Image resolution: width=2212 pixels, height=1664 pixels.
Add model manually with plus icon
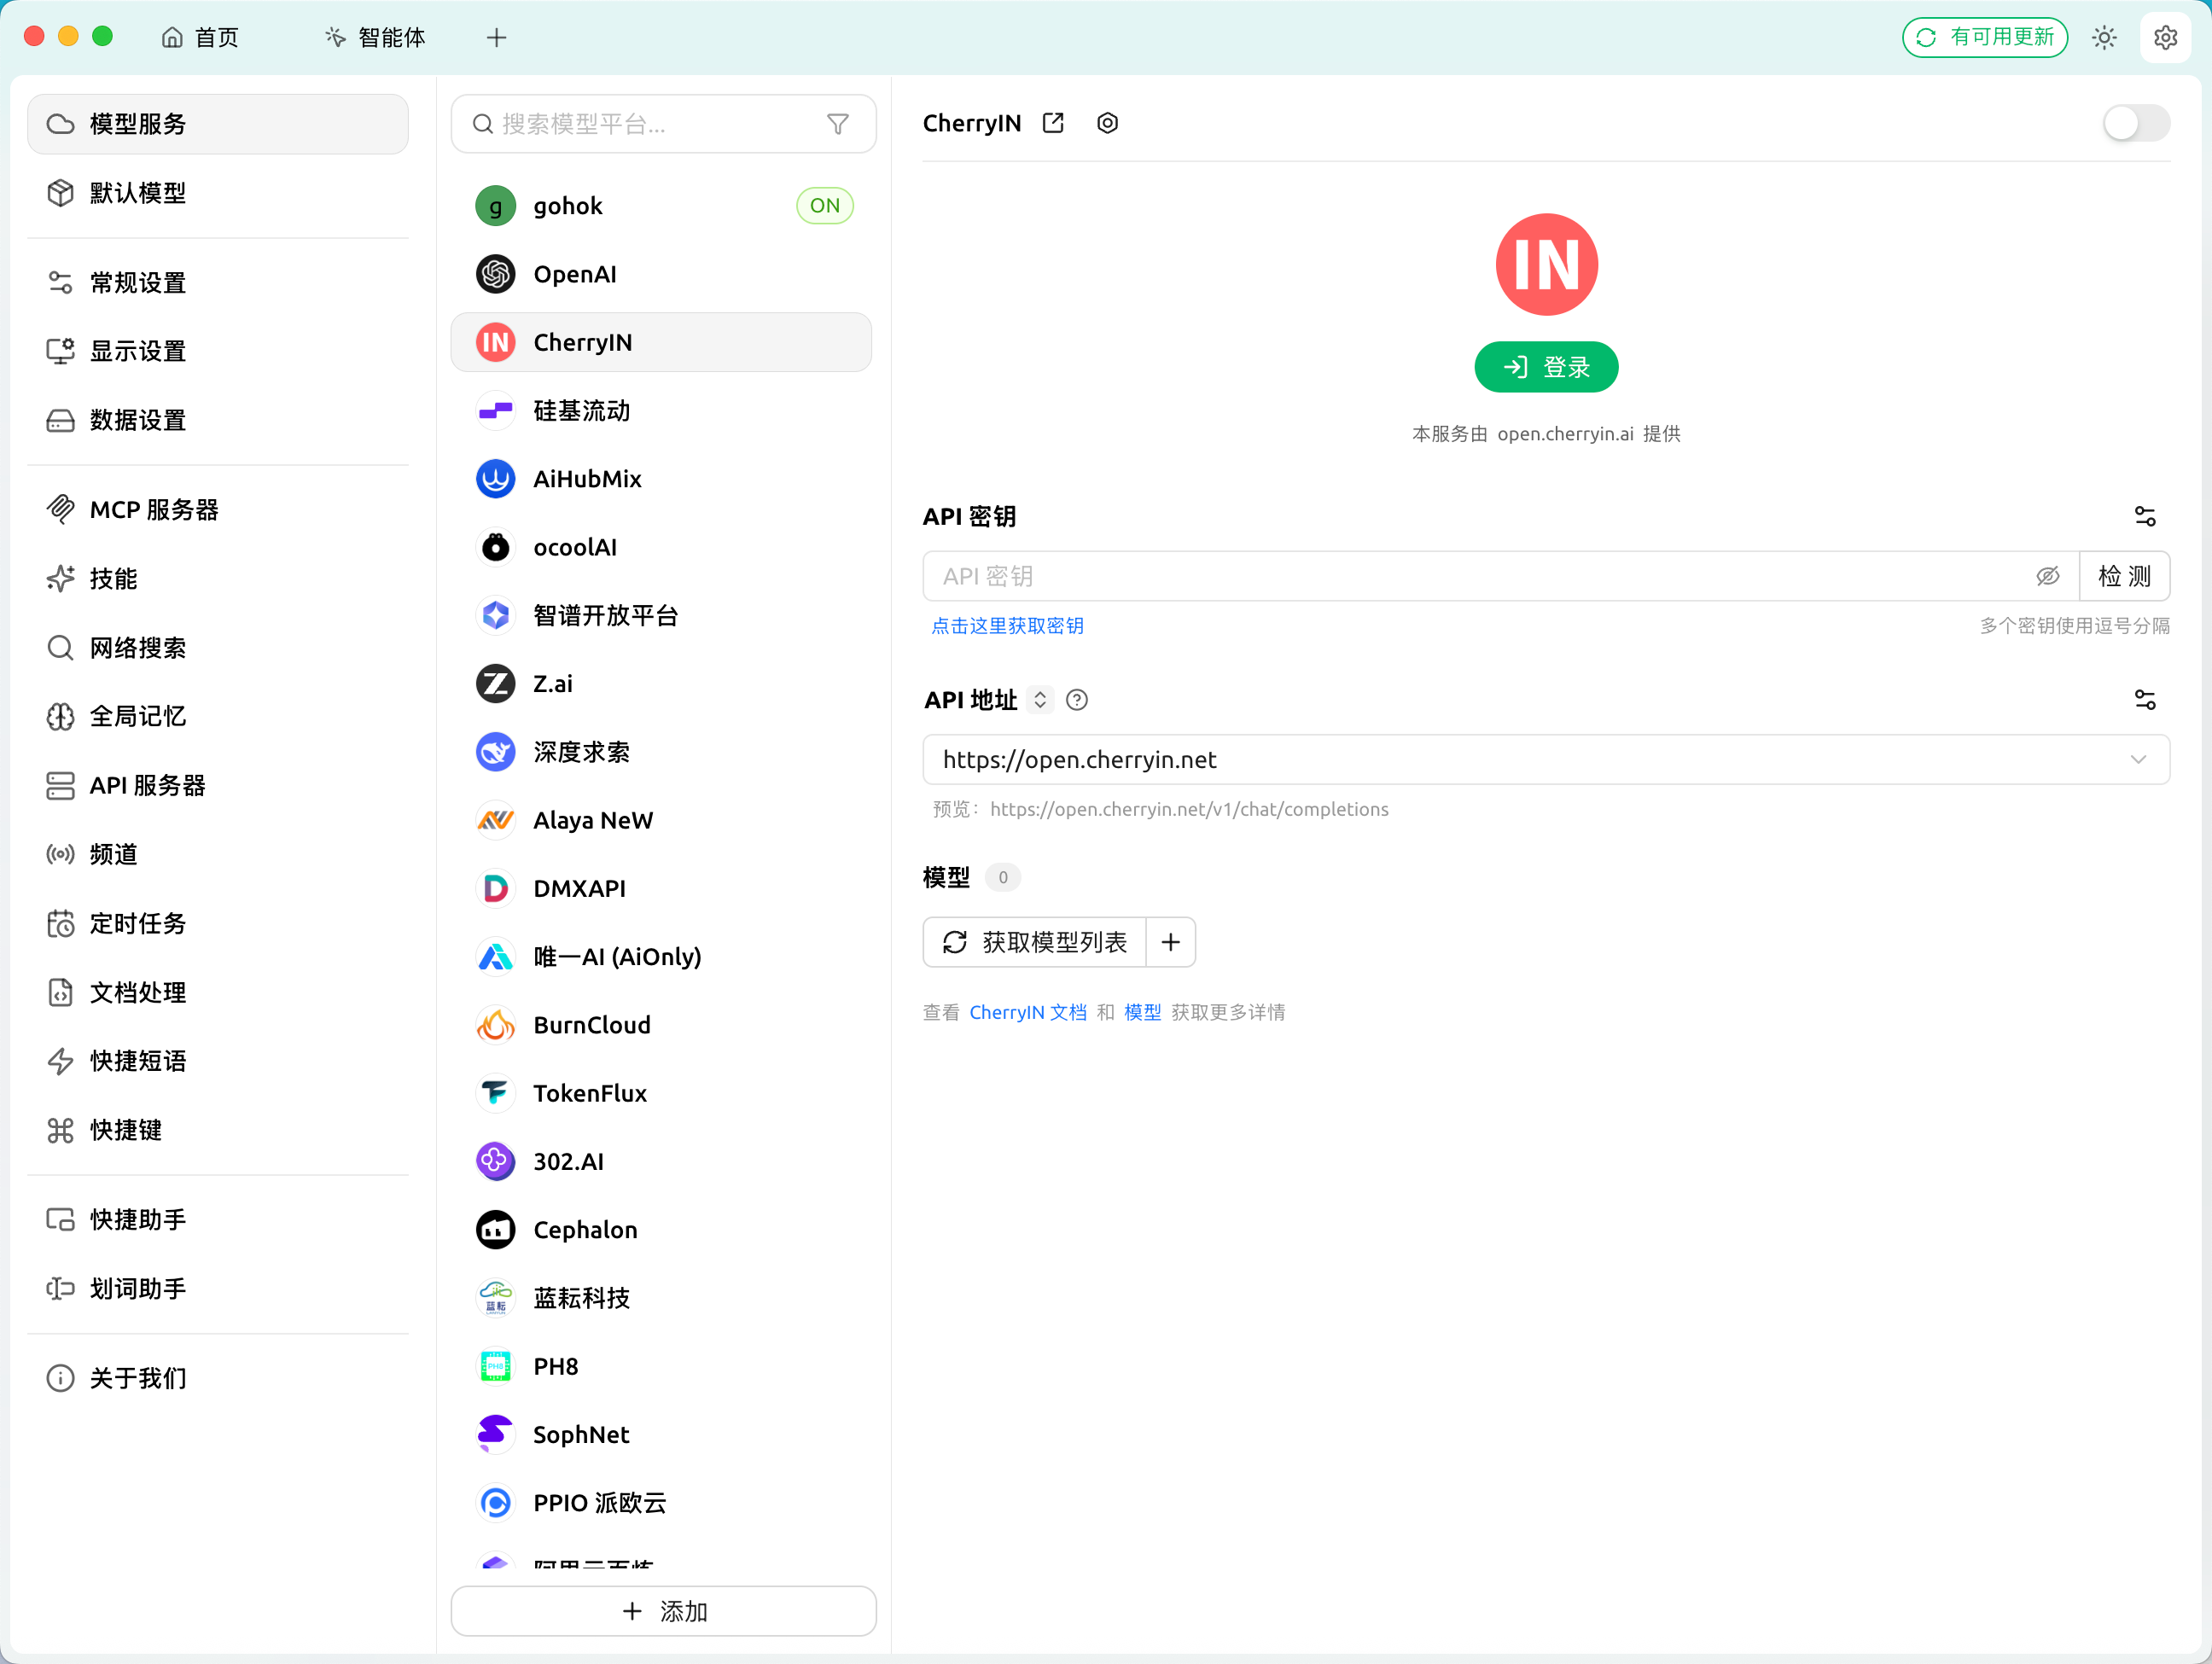click(1171, 942)
